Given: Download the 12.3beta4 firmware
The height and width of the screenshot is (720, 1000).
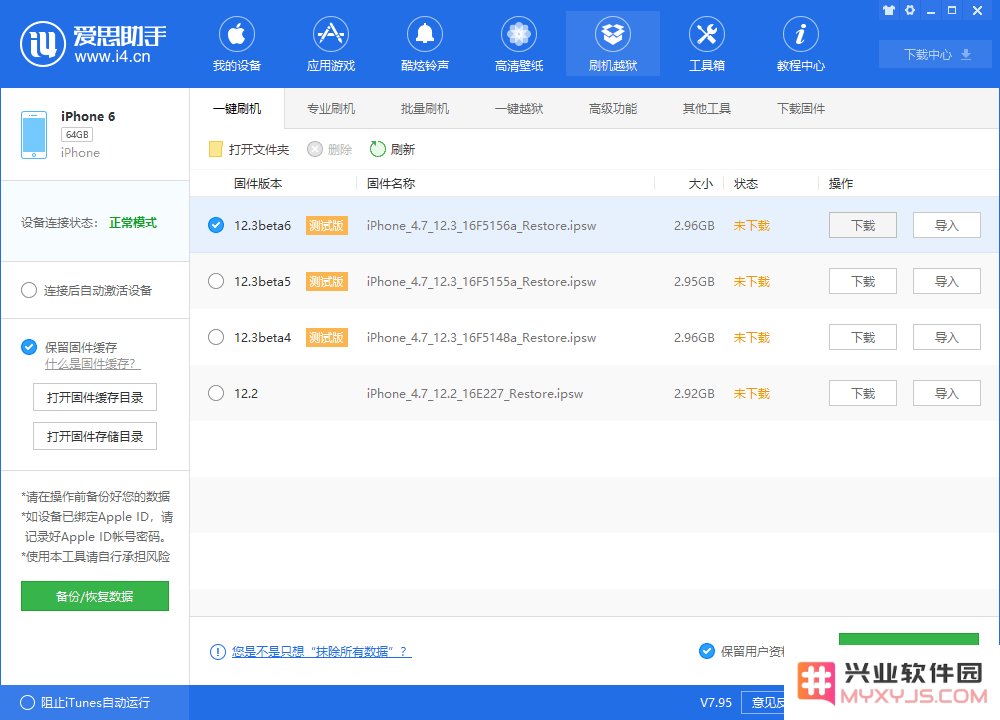Looking at the screenshot, I should coord(863,337).
